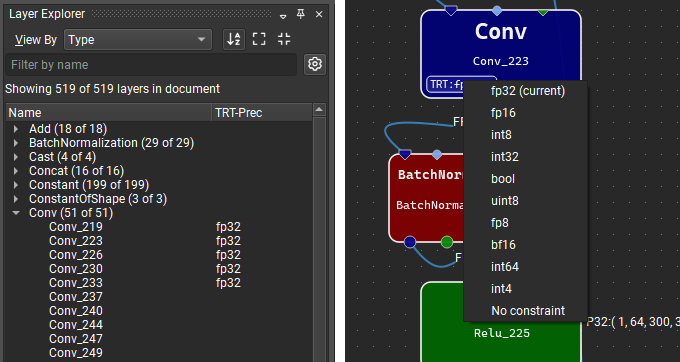The height and width of the screenshot is (362, 680).
Task: Expand the Concat (16 of 16) group
Action: point(16,171)
